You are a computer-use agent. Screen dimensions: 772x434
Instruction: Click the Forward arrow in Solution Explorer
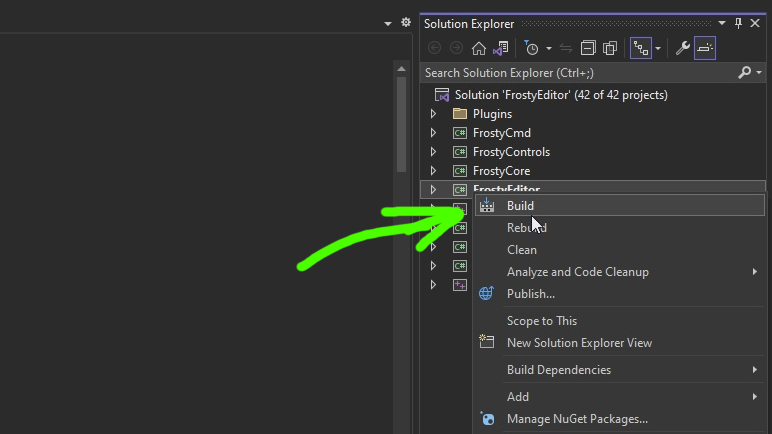(456, 48)
